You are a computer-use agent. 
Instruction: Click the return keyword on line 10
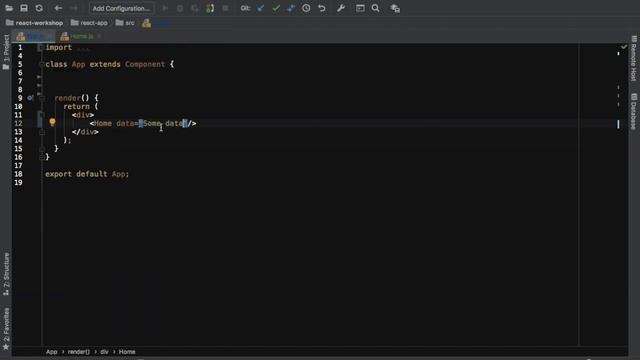pos(76,107)
